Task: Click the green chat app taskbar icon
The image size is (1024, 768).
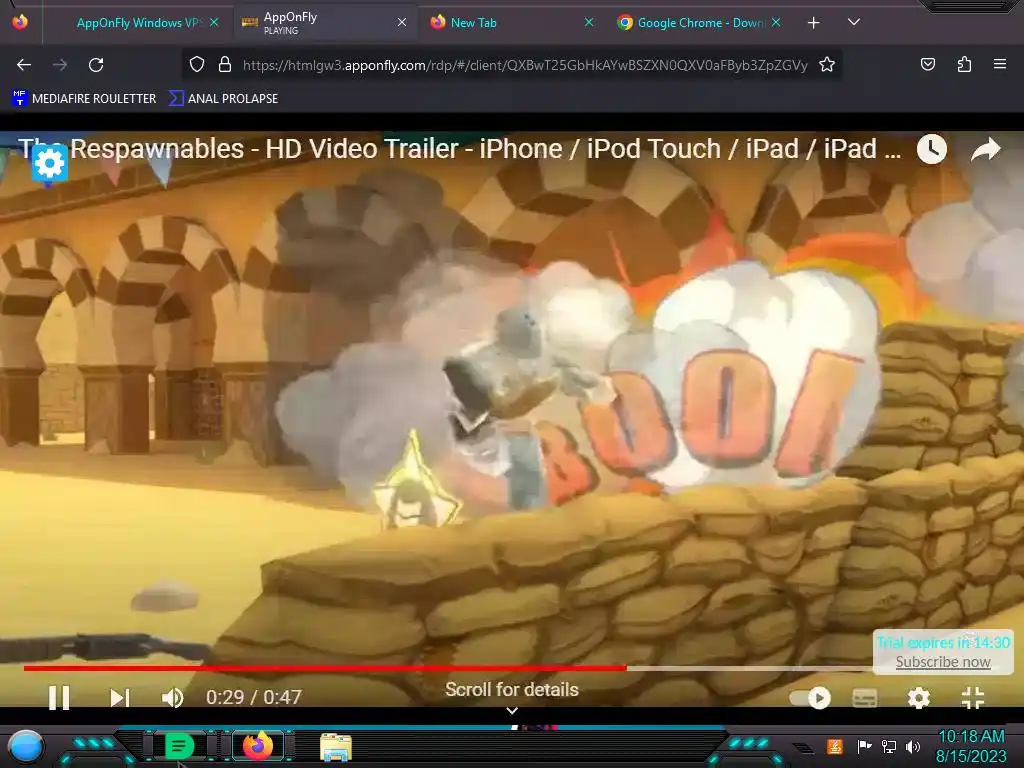Action: [x=178, y=746]
